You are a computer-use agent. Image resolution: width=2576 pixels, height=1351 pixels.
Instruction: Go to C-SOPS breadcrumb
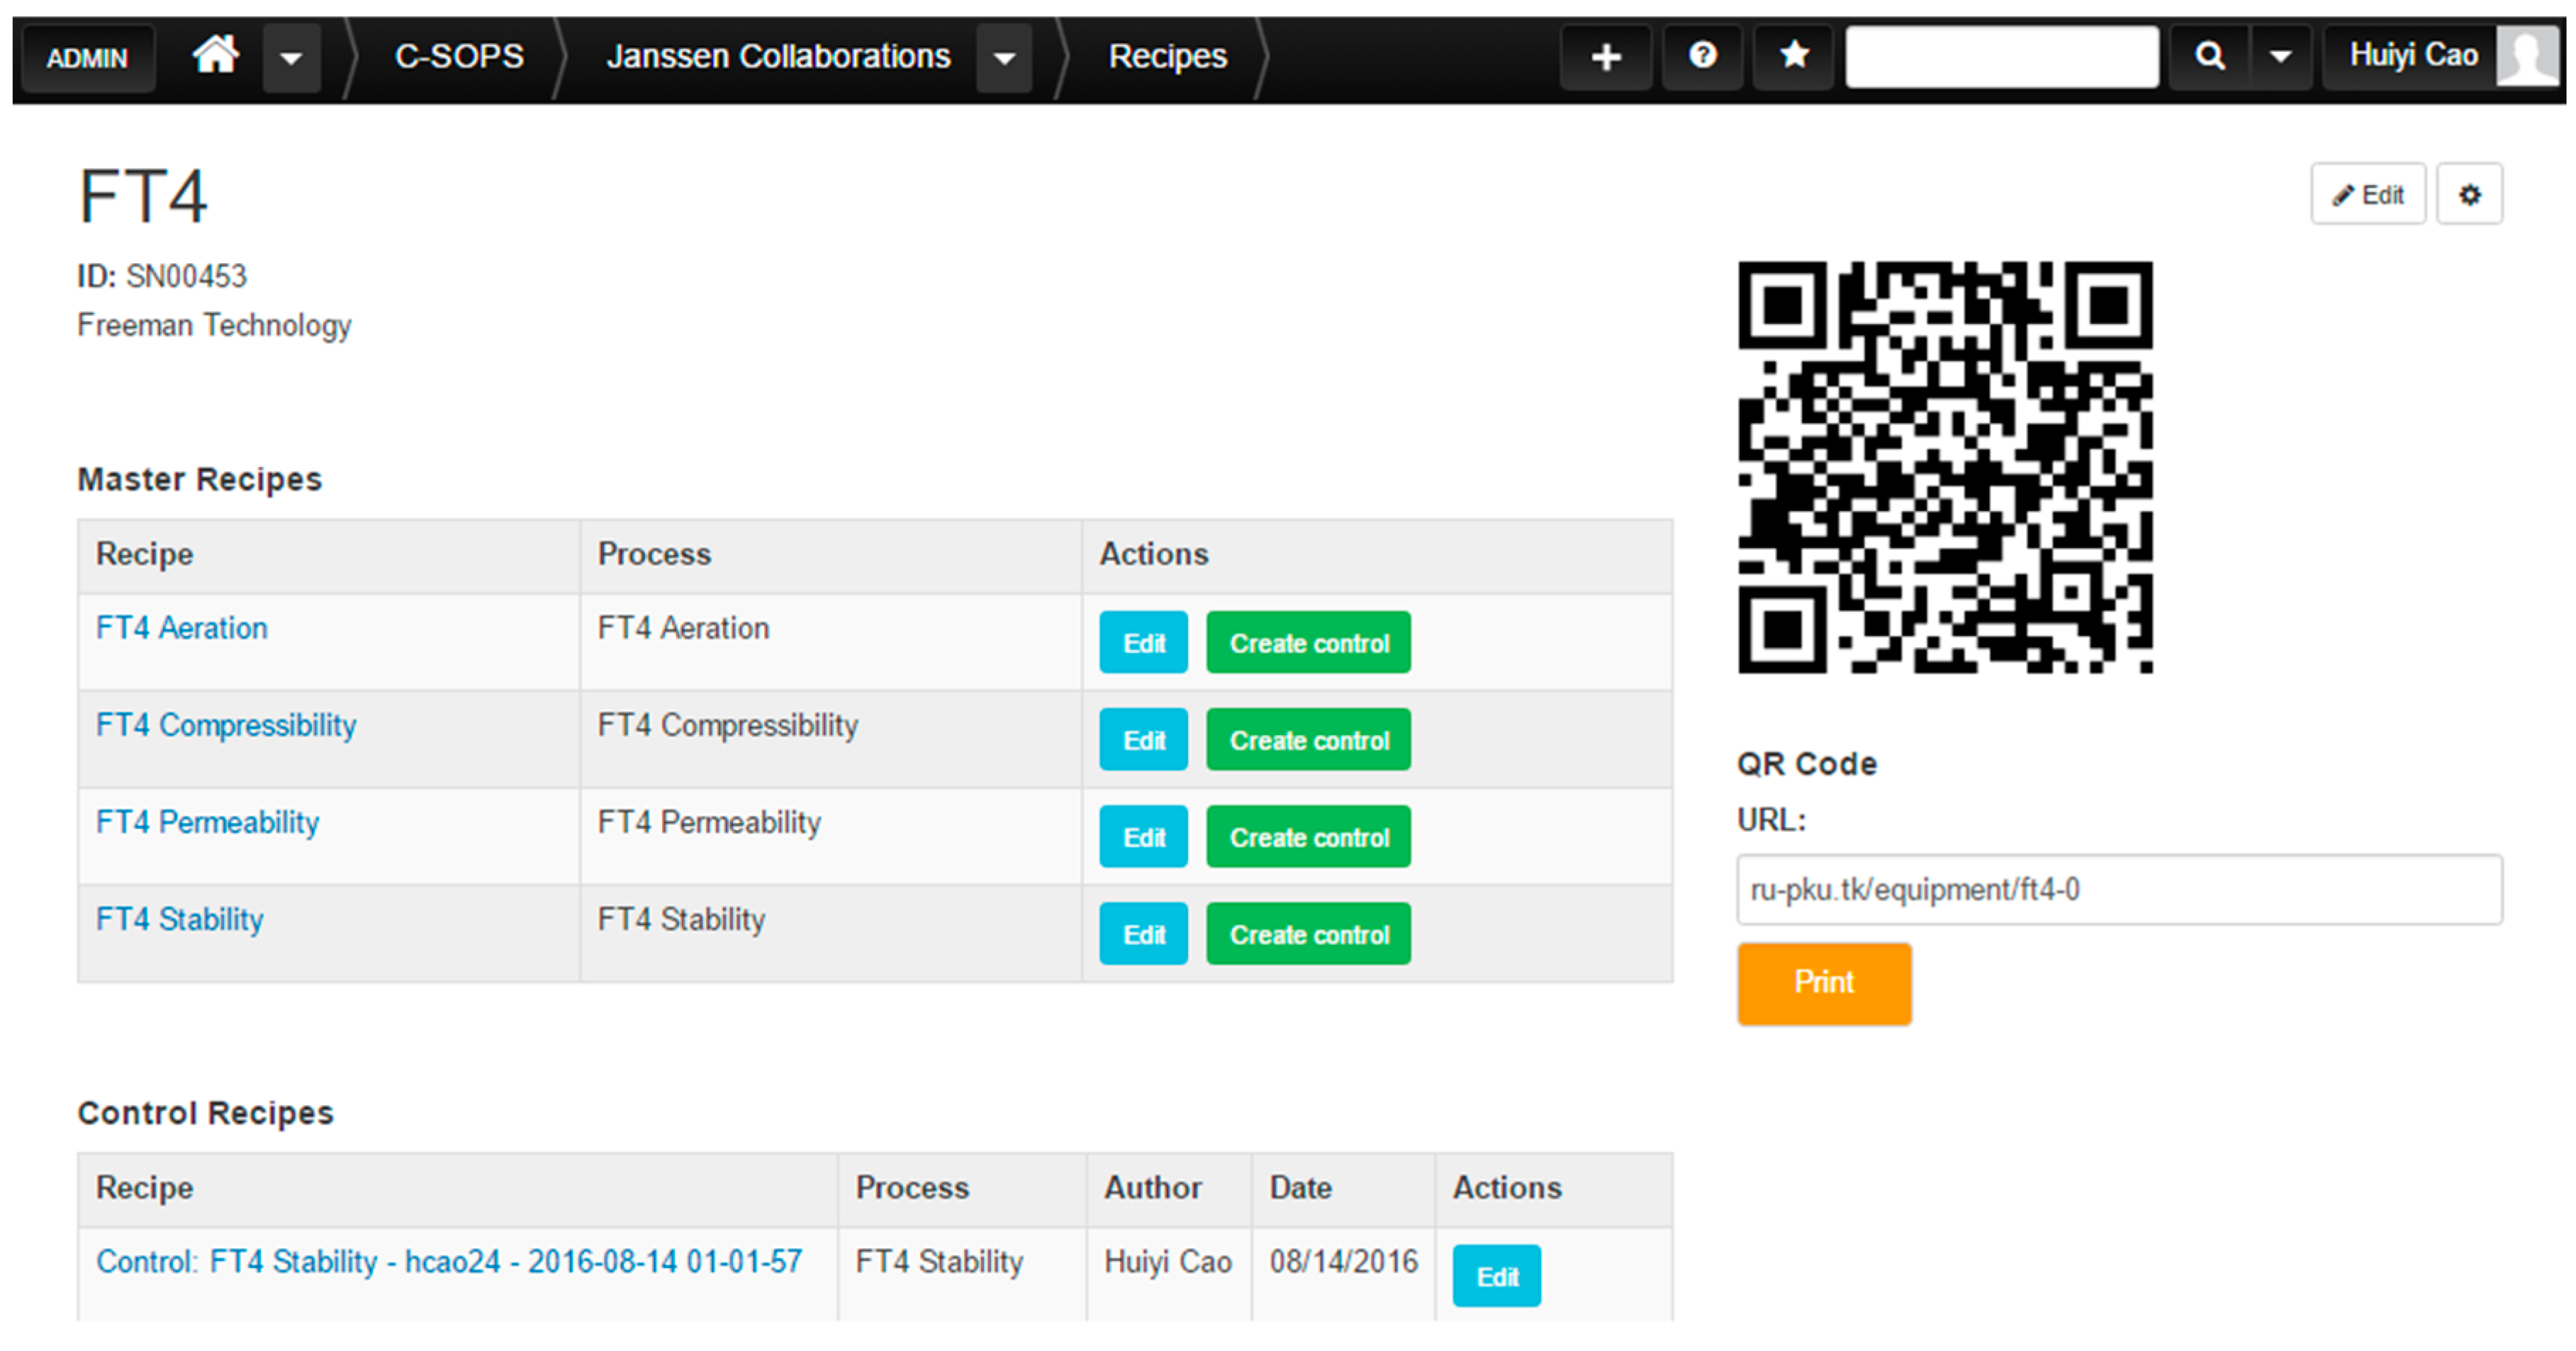tap(459, 57)
